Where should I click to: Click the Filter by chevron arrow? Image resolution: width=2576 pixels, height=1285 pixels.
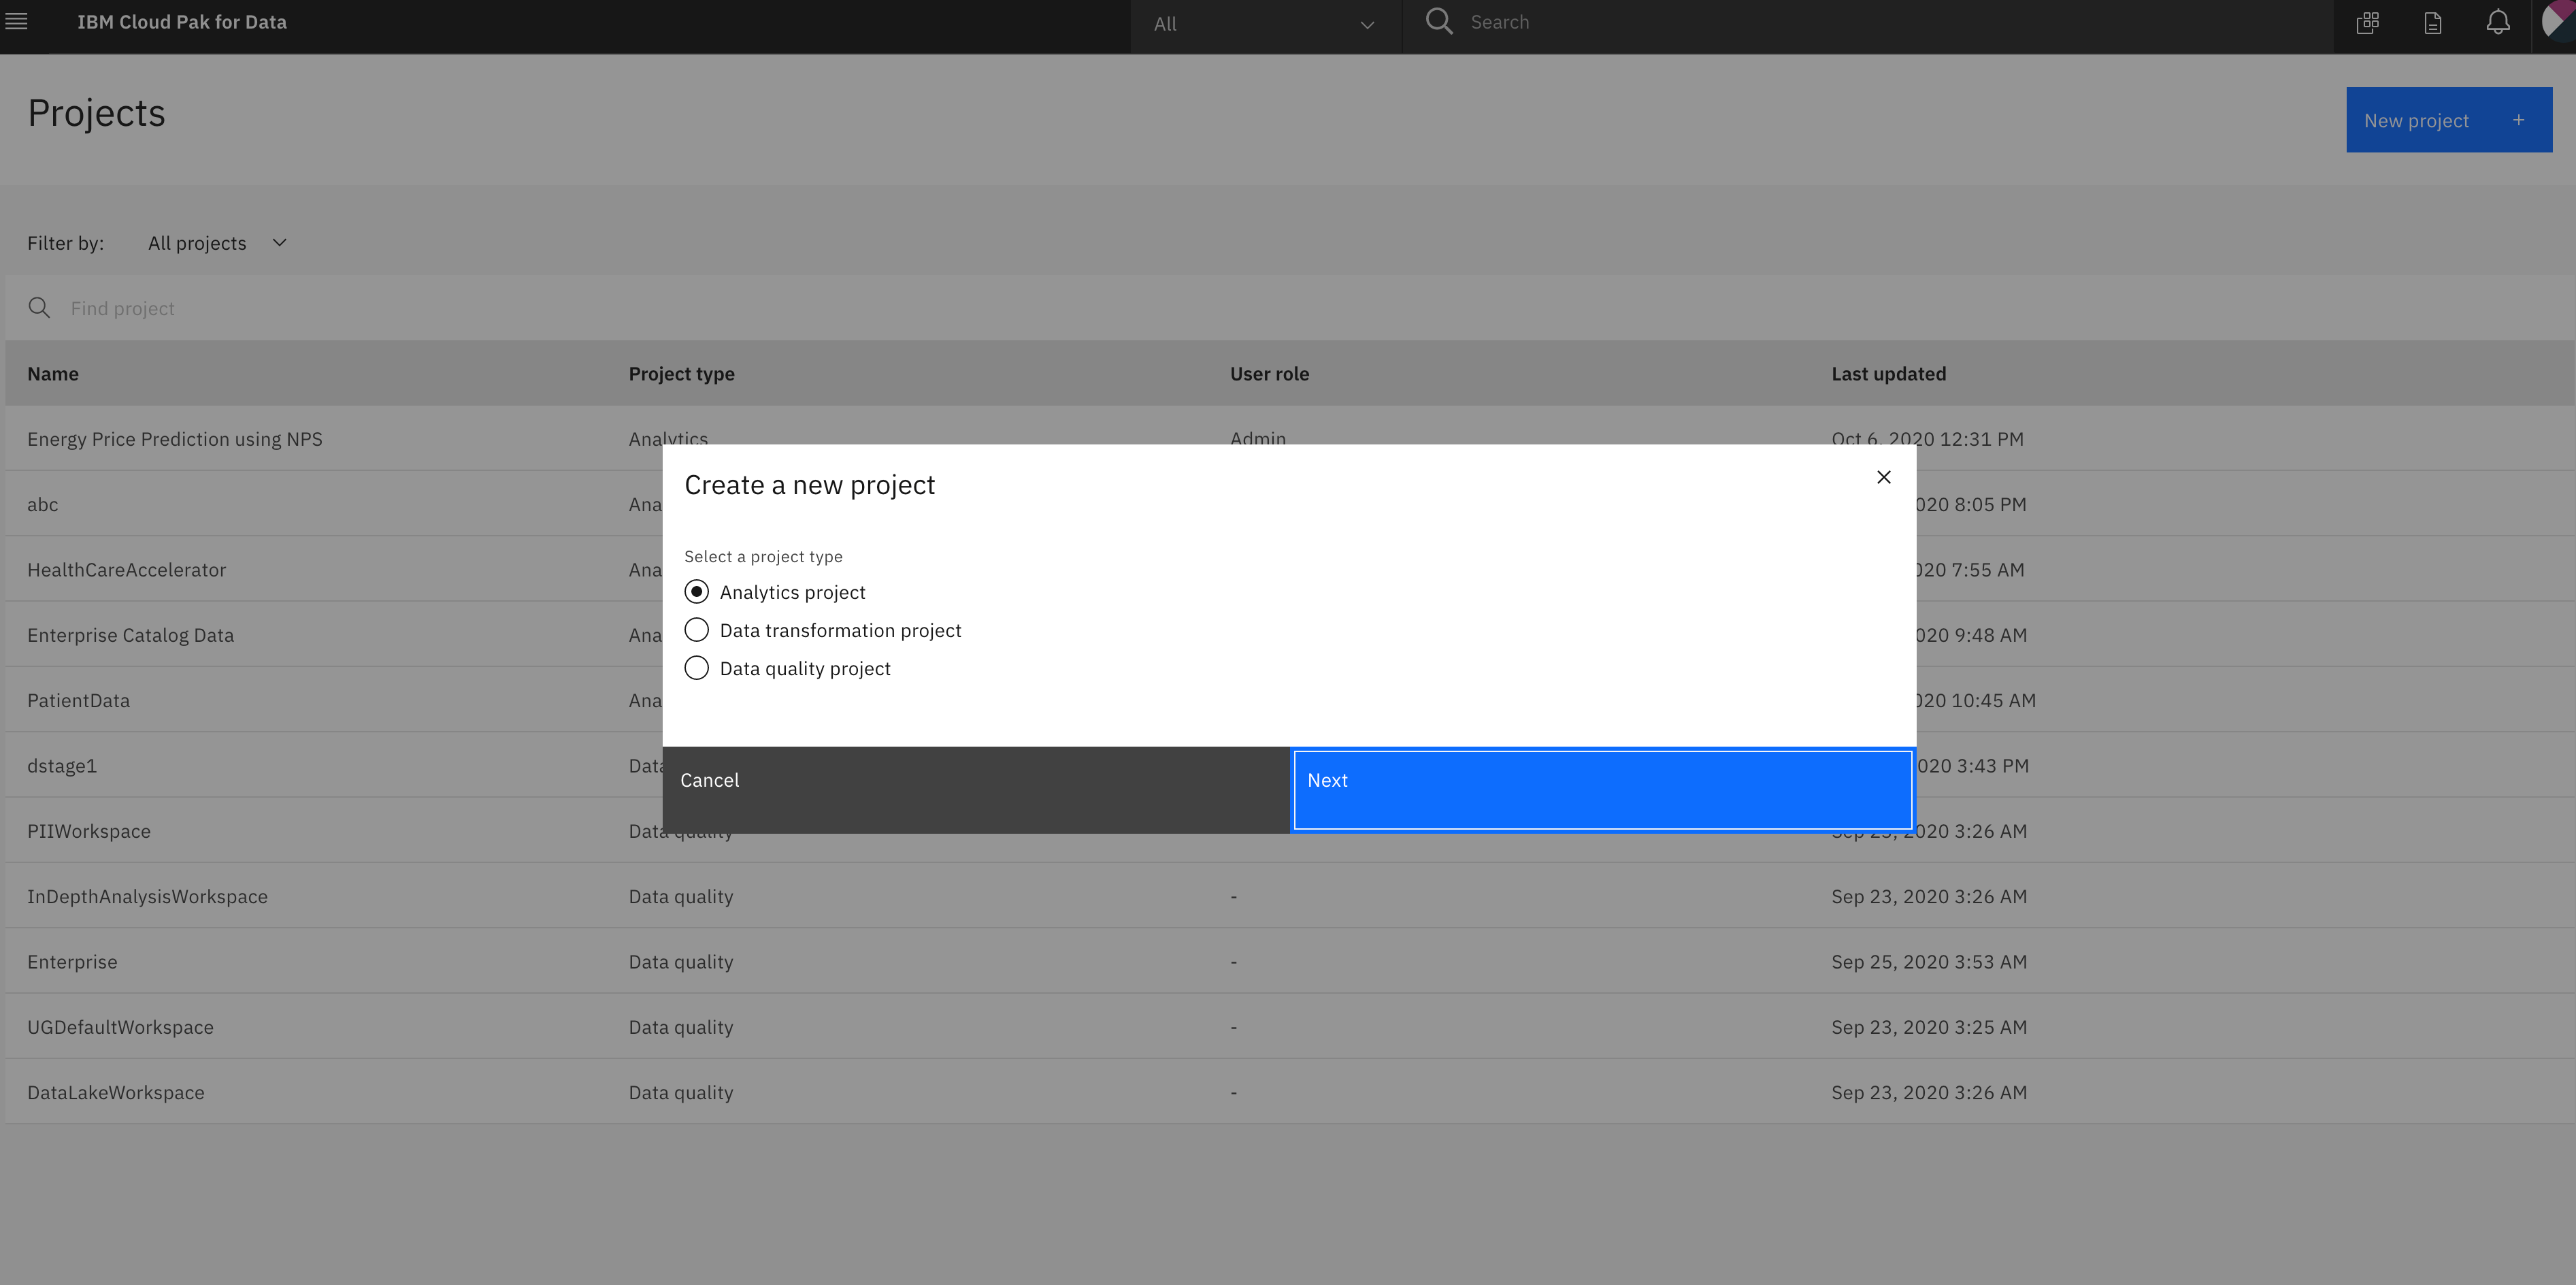pyautogui.click(x=280, y=243)
